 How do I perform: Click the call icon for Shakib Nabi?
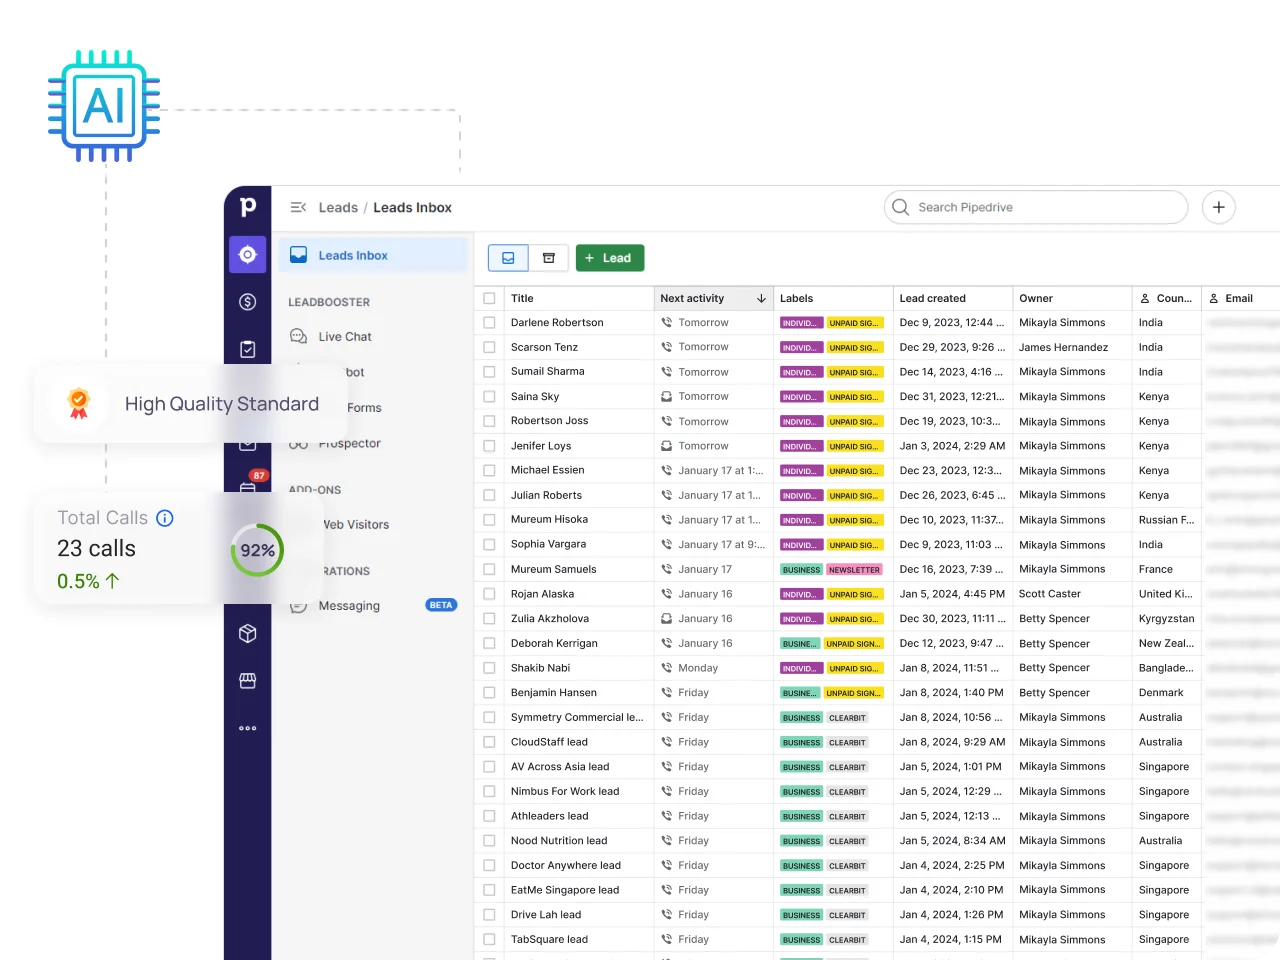(x=666, y=668)
